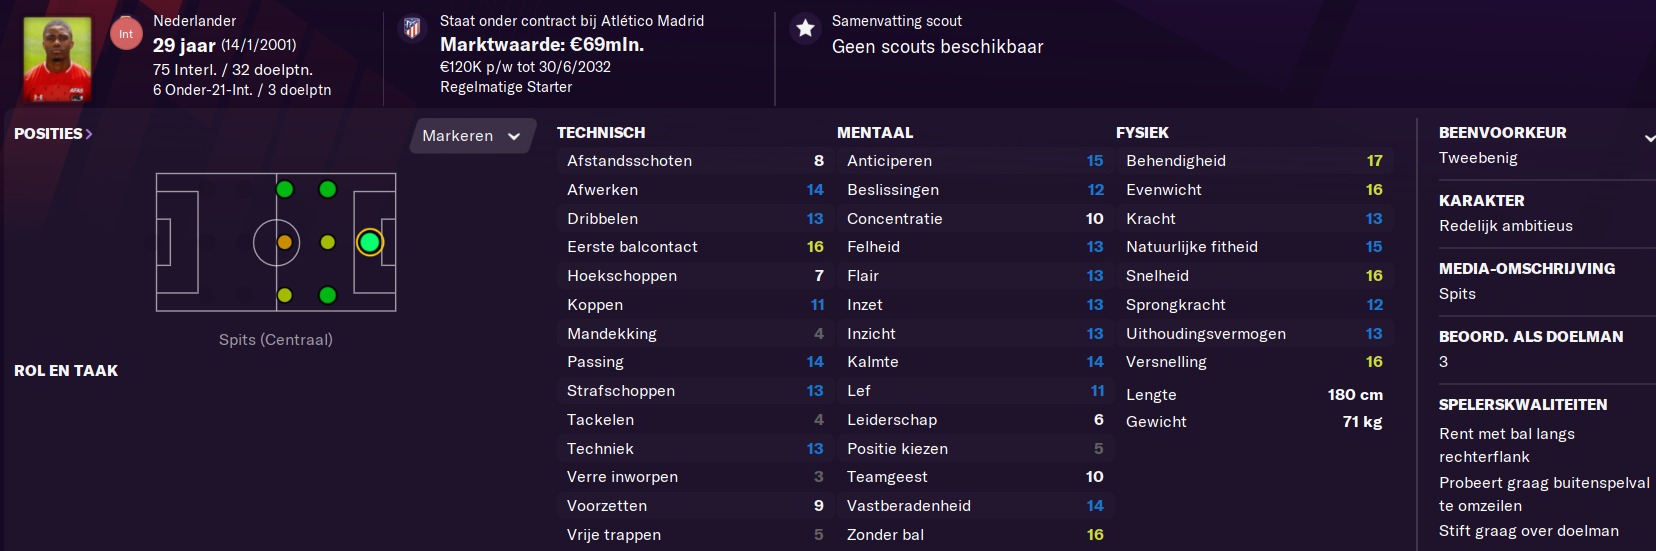This screenshot has width=1656, height=551.
Task: Click the scout summary star icon
Action: click(805, 28)
